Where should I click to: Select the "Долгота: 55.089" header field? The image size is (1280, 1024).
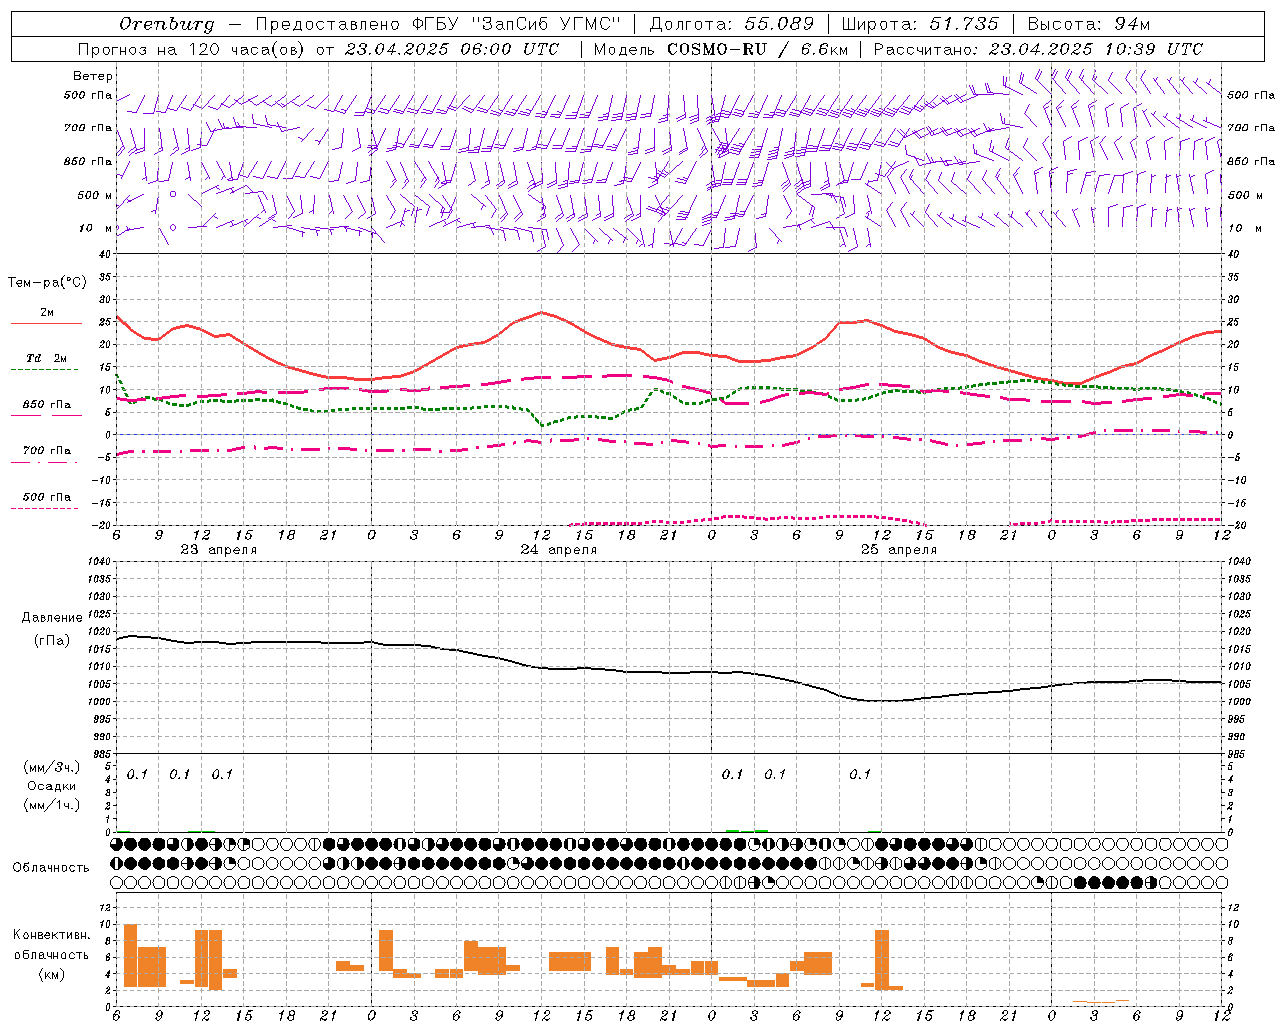coord(732,24)
